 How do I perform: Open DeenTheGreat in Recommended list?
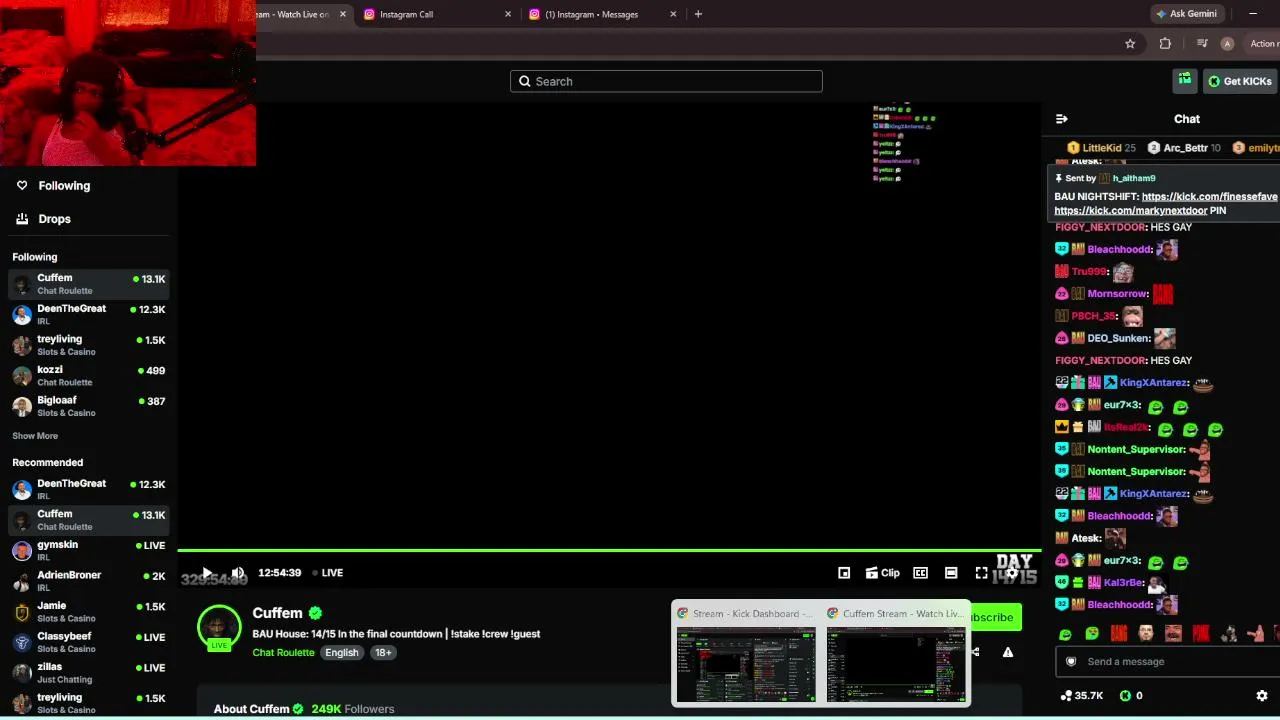pos(89,489)
